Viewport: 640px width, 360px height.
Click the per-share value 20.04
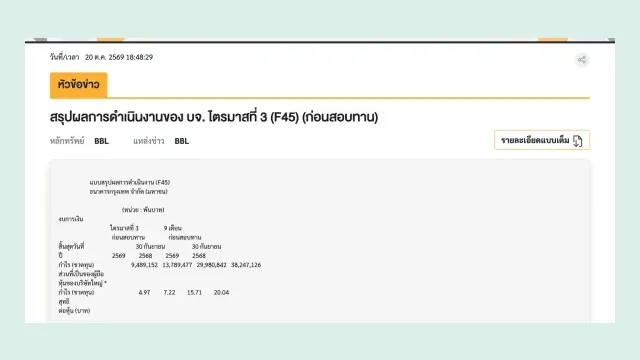(221, 292)
